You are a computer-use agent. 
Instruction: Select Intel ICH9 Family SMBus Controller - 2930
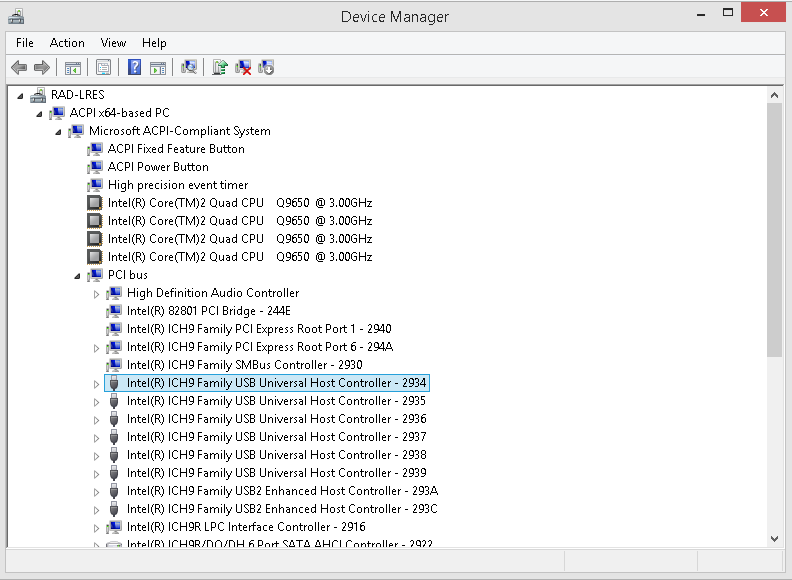(244, 365)
